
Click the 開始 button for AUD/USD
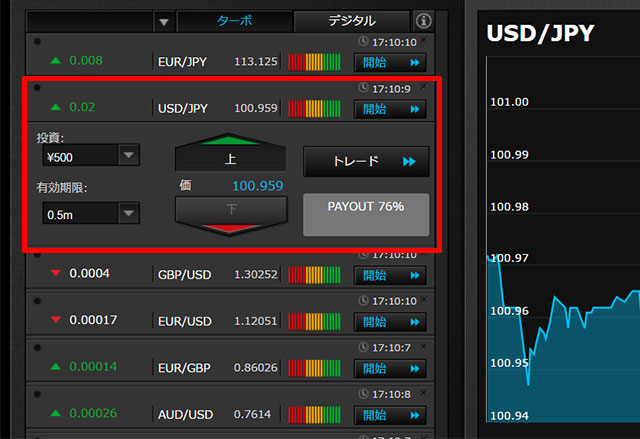(390, 415)
